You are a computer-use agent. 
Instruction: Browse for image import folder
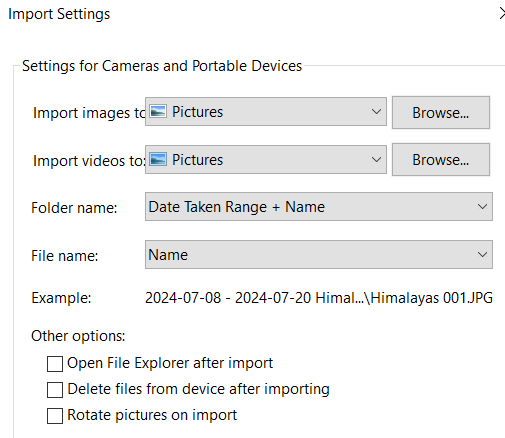click(x=441, y=113)
